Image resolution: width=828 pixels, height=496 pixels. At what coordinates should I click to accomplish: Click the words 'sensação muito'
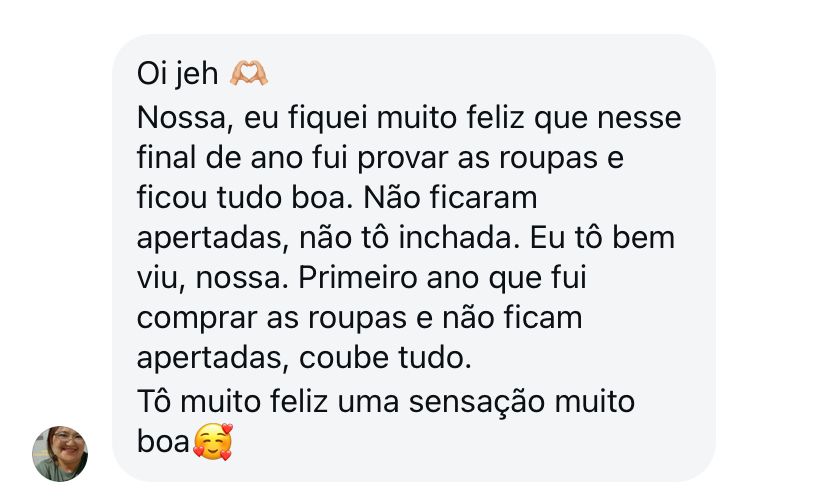[x=530, y=401]
